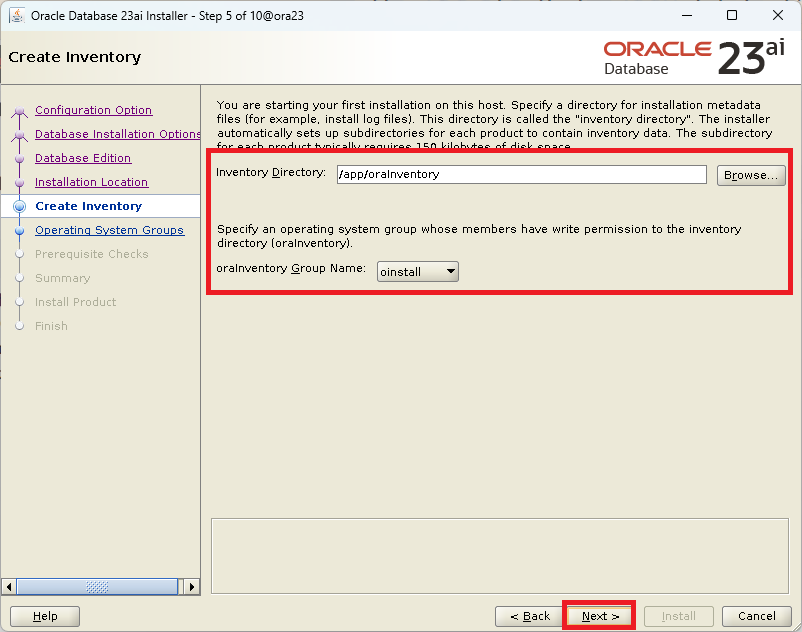Image resolution: width=802 pixels, height=632 pixels.
Task: Maximize the installer window
Action: [x=732, y=15]
